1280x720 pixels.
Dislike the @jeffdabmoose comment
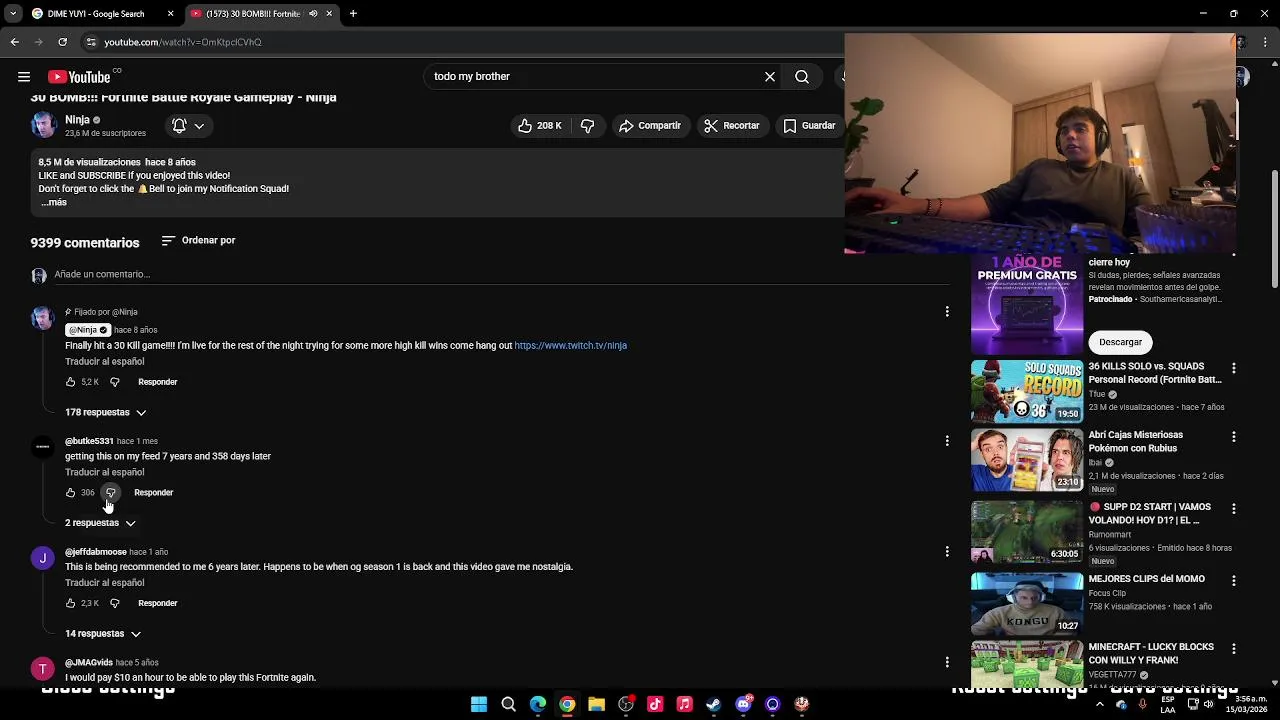[x=114, y=603]
